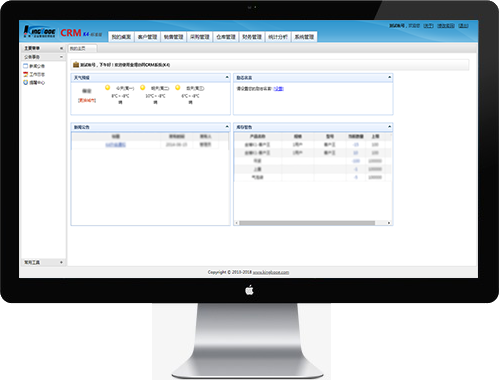Click the 修改密码 link at top right
This screenshot has height=380, width=499.
tap(446, 26)
